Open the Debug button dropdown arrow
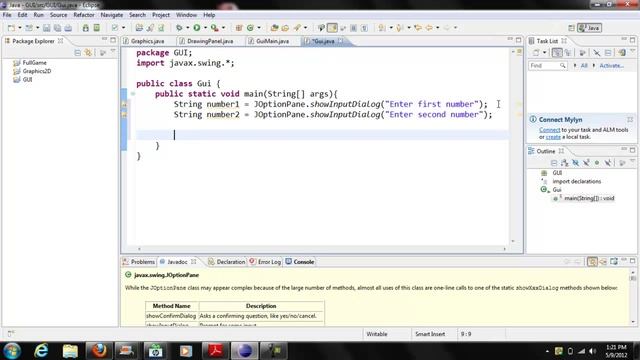 click(187, 28)
